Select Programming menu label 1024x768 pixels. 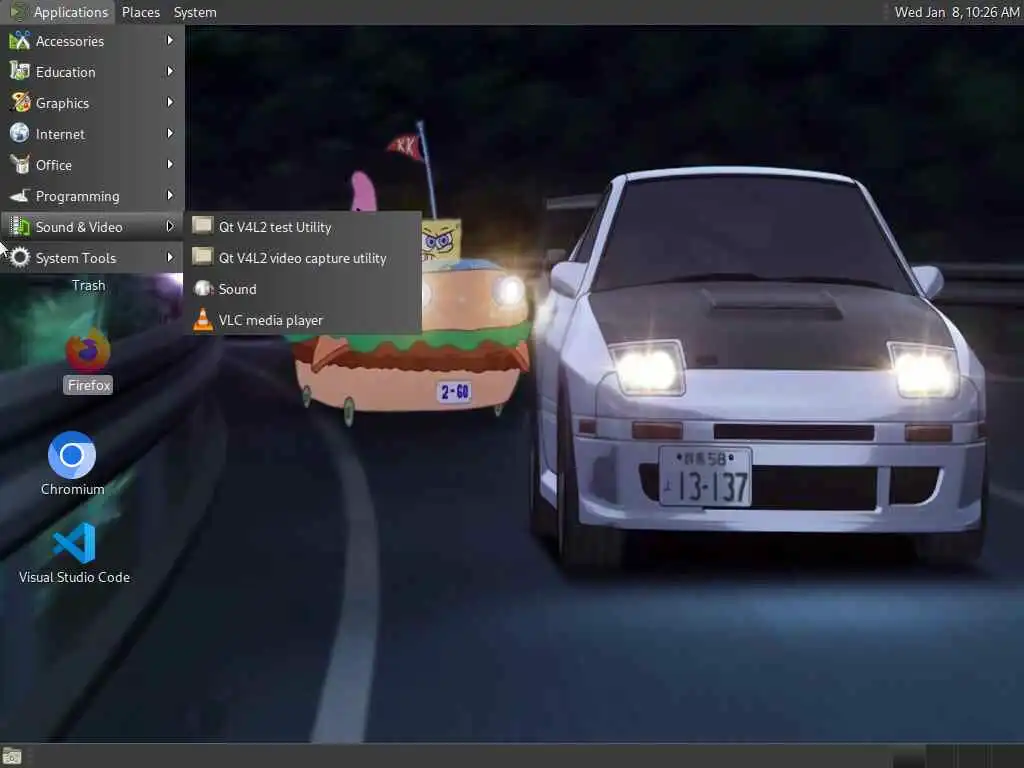pyautogui.click(x=78, y=197)
